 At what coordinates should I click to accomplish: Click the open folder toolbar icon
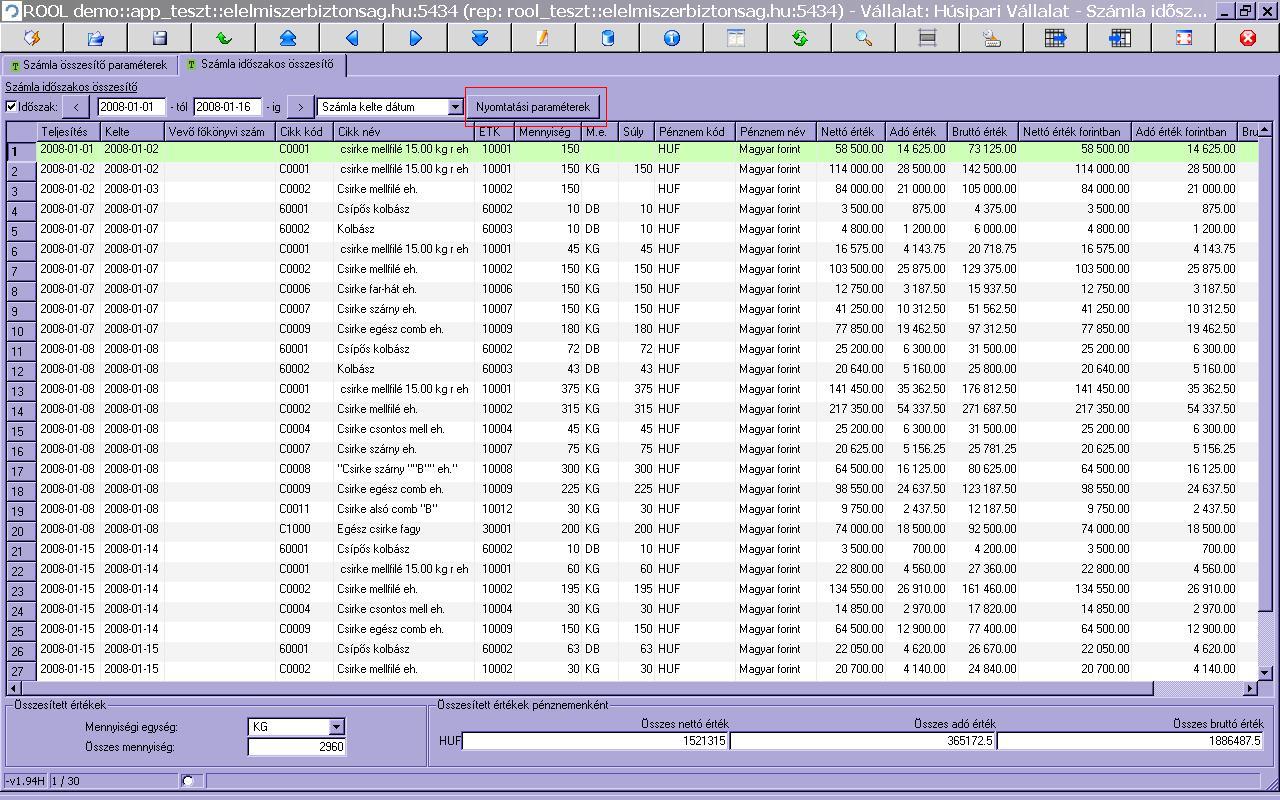coord(96,38)
